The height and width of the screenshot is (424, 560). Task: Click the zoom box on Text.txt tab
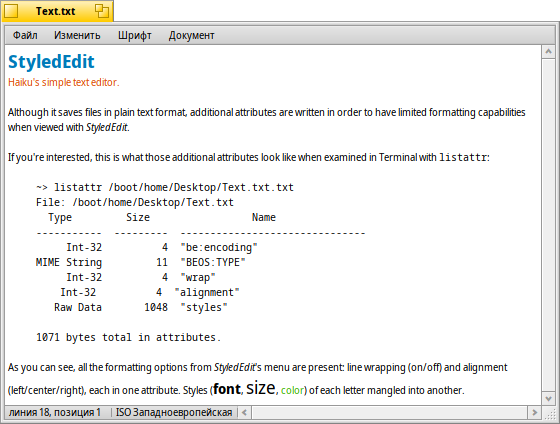click(x=102, y=11)
